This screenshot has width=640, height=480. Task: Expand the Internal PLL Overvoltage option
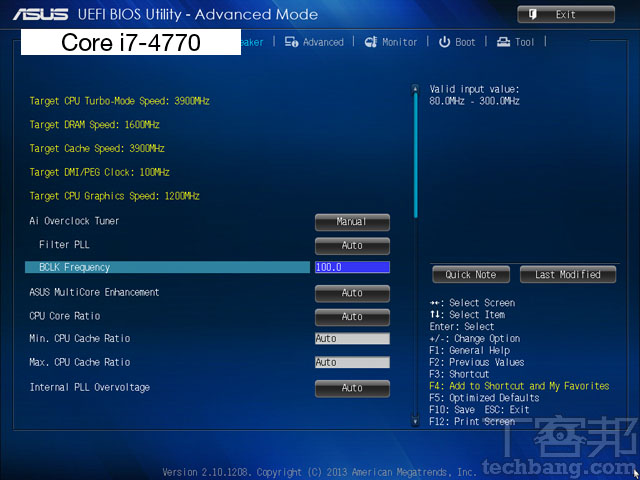(x=352, y=388)
